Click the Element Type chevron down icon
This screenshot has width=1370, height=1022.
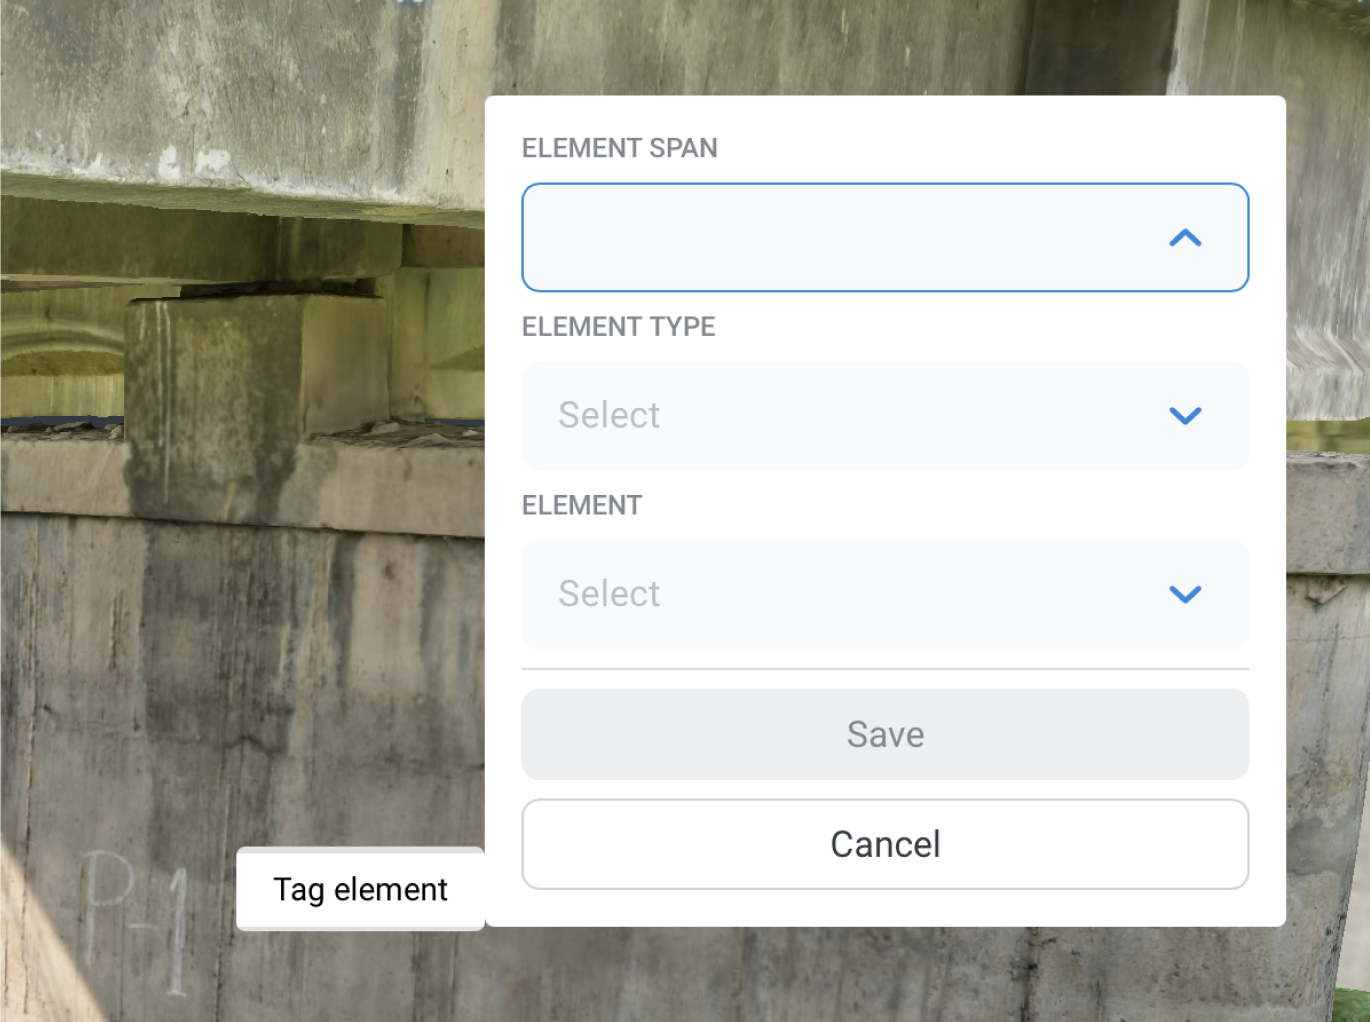(1185, 416)
